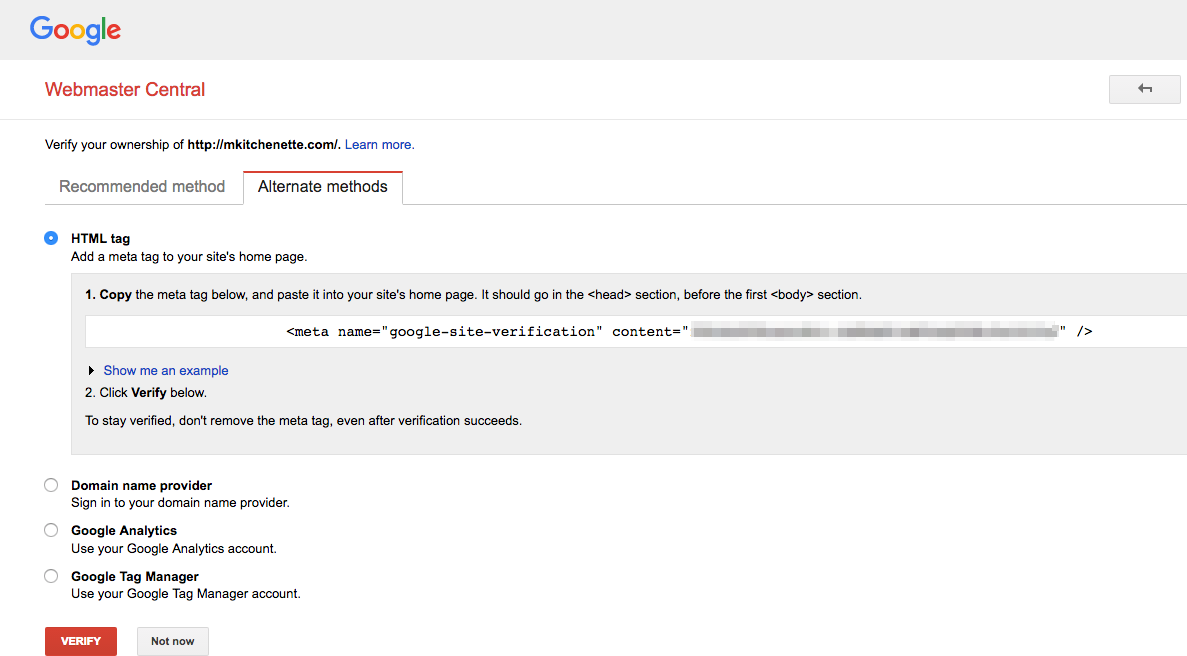Click the Webmaster Central heading
The width and height of the screenshot is (1187, 656).
pyautogui.click(x=125, y=90)
